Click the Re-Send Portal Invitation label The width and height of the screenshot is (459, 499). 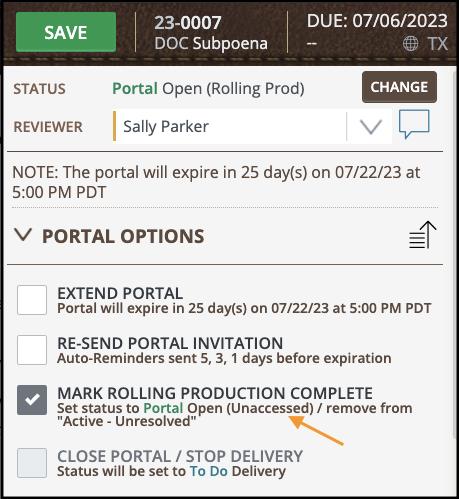tap(170, 343)
